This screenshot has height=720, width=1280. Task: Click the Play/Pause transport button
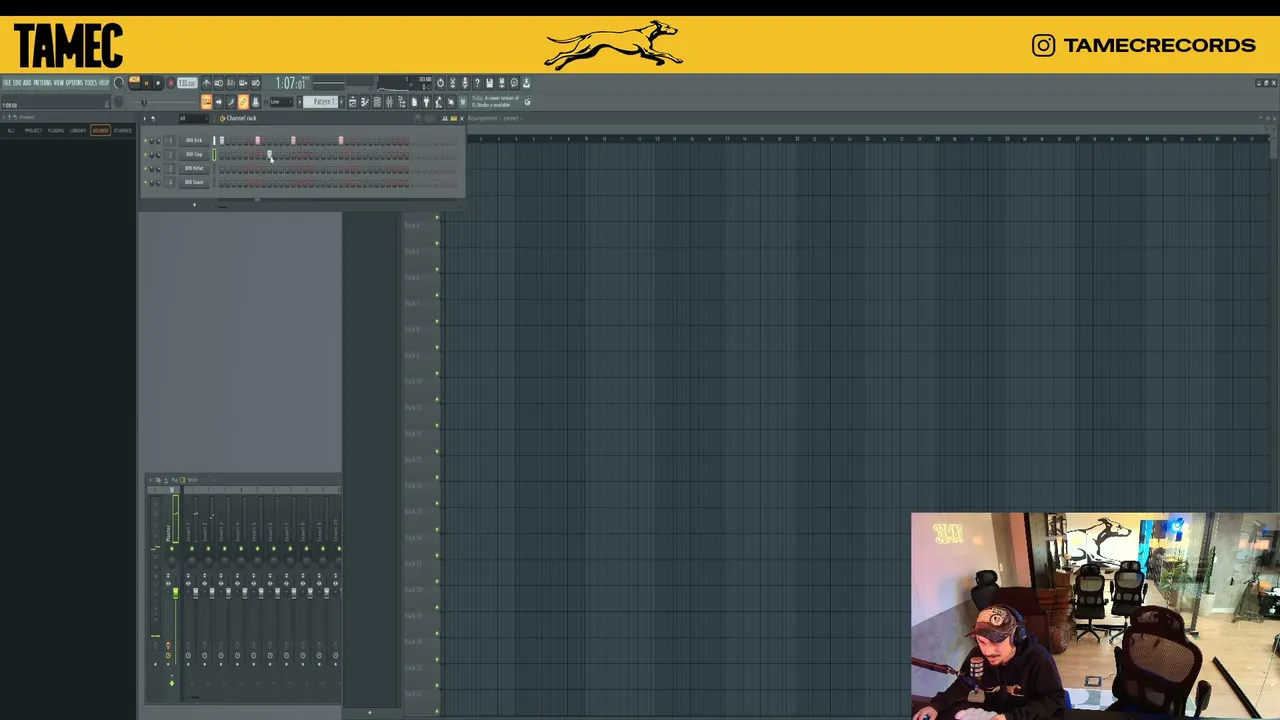pos(146,83)
